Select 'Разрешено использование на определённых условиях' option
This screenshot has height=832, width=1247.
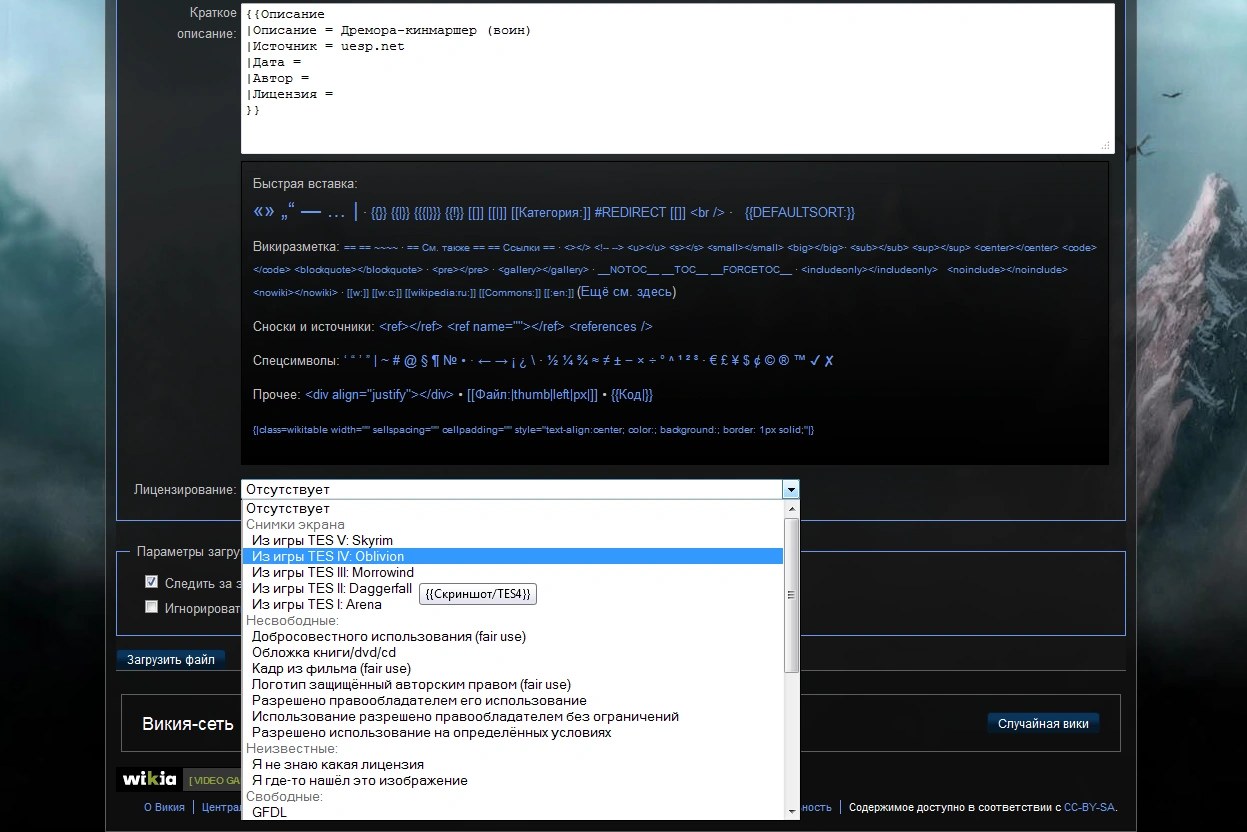[514, 732]
